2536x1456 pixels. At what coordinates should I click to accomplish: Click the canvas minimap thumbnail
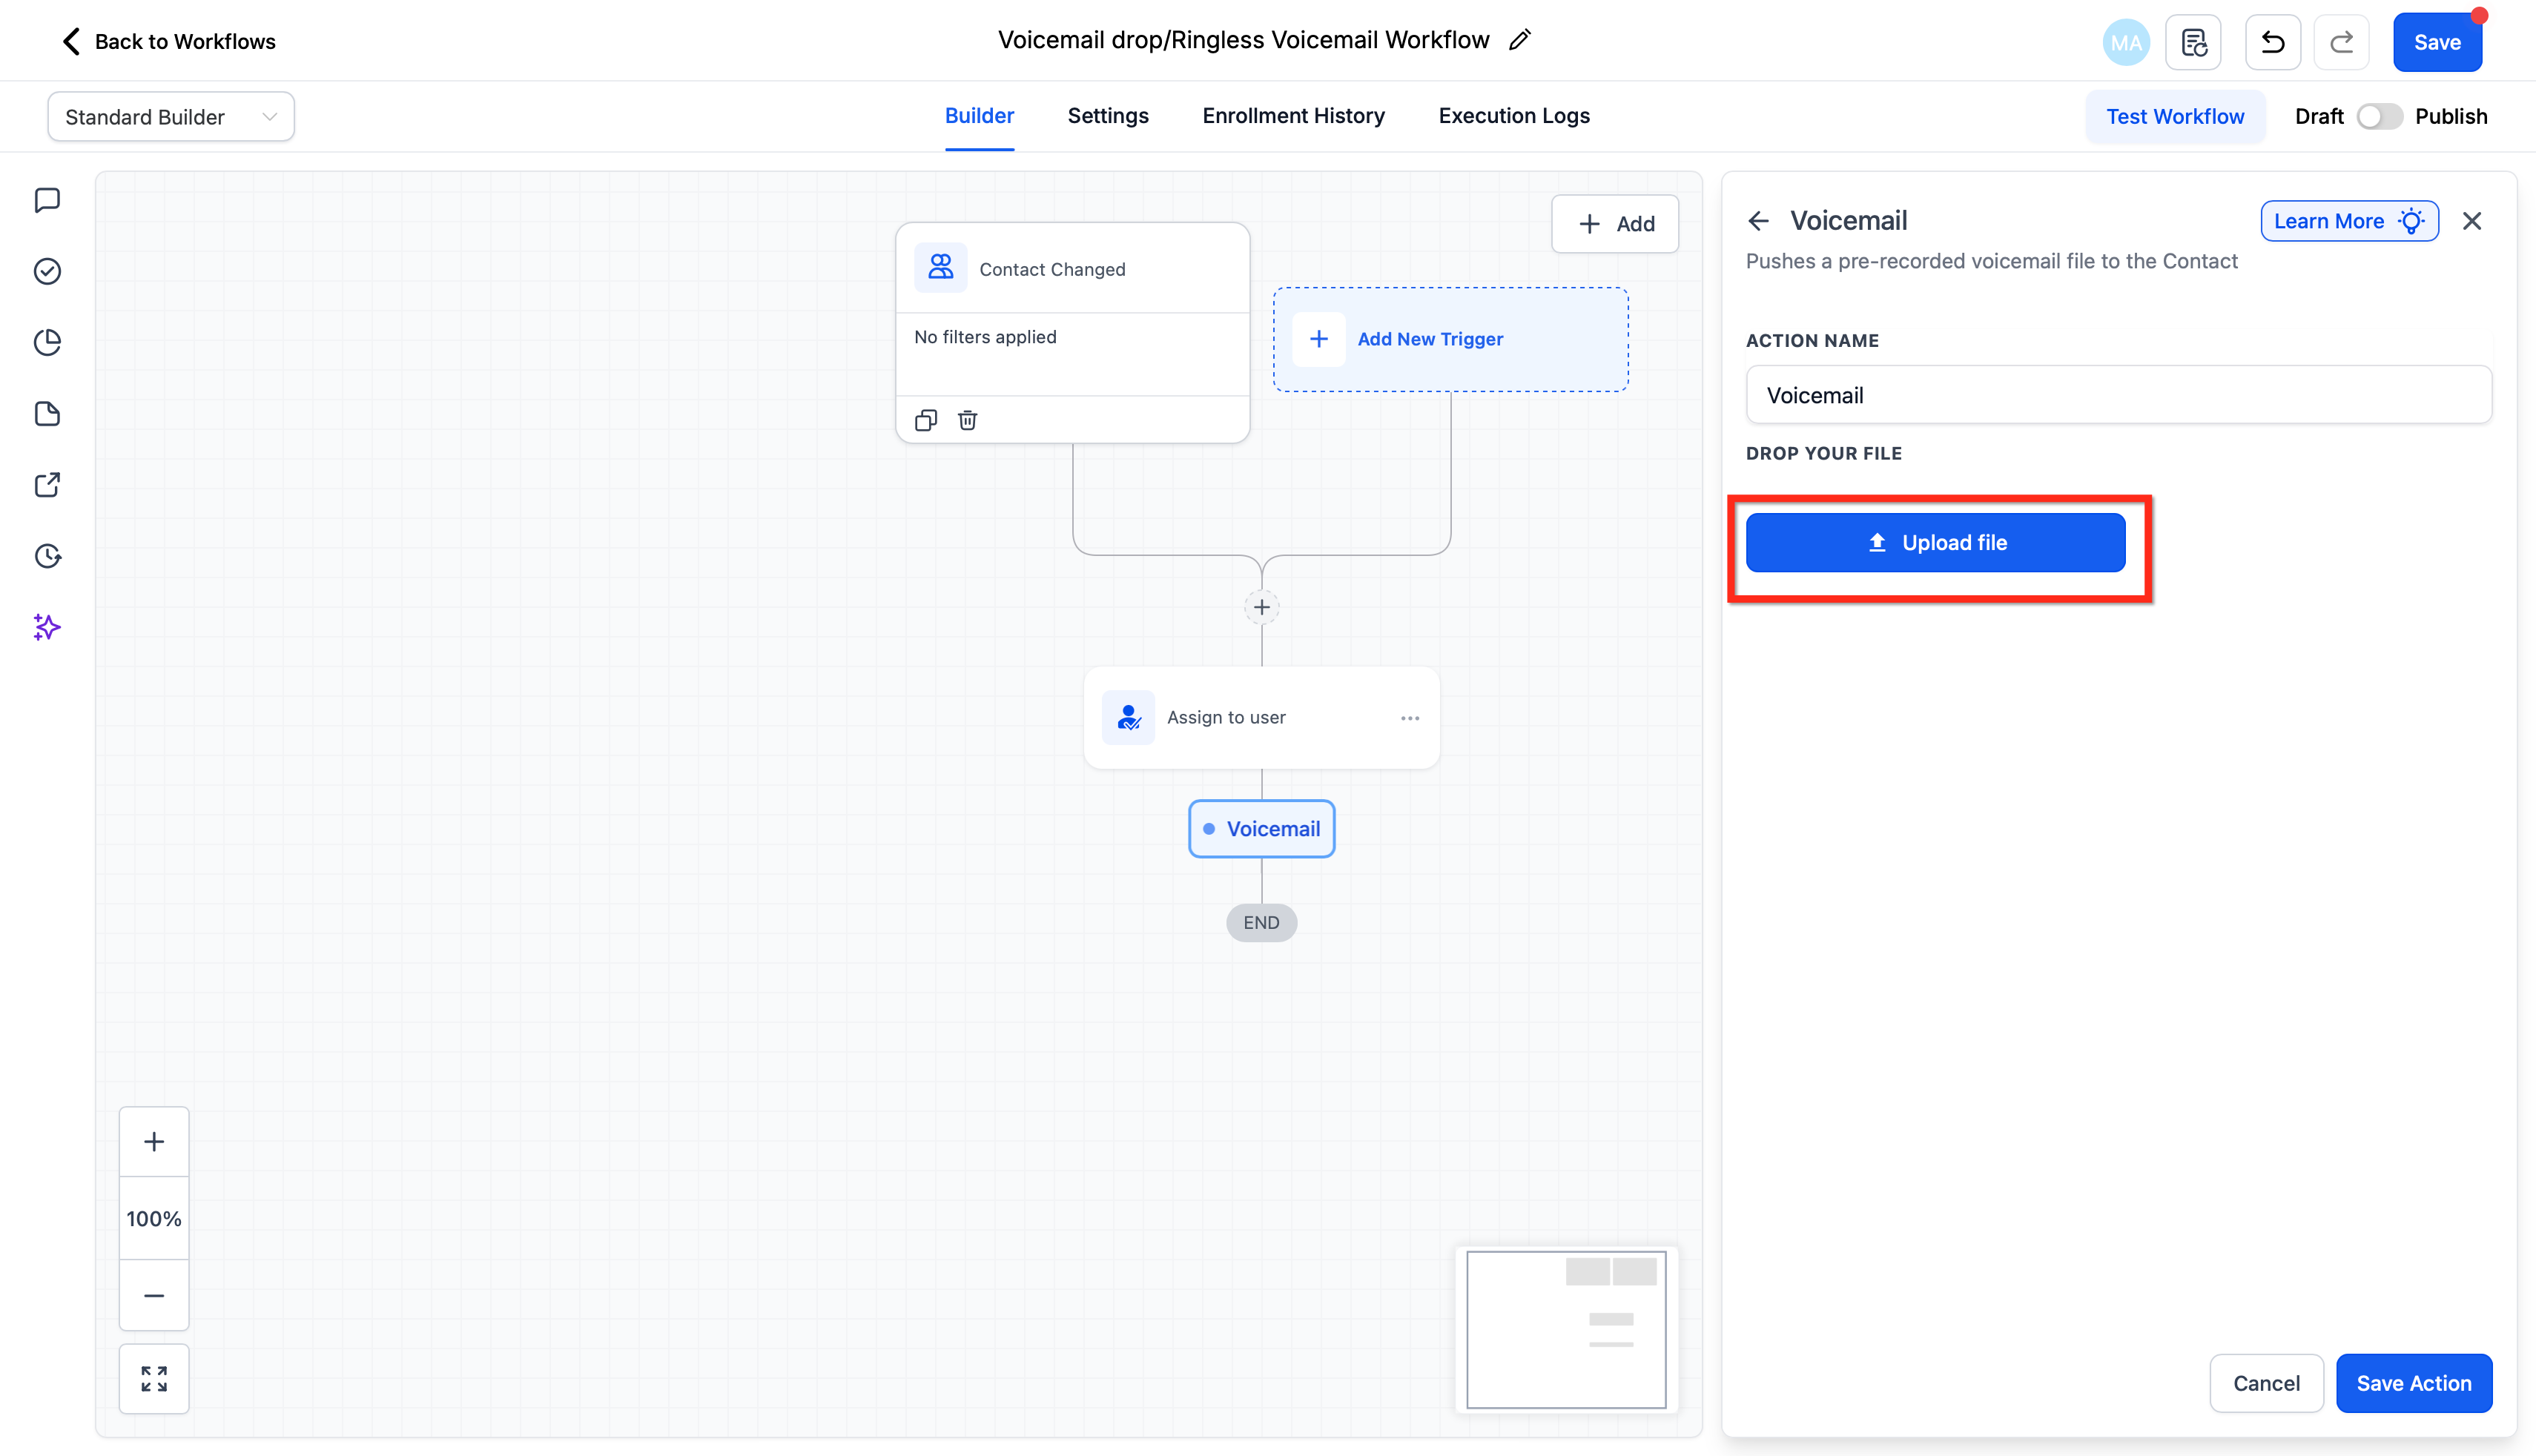click(1566, 1329)
